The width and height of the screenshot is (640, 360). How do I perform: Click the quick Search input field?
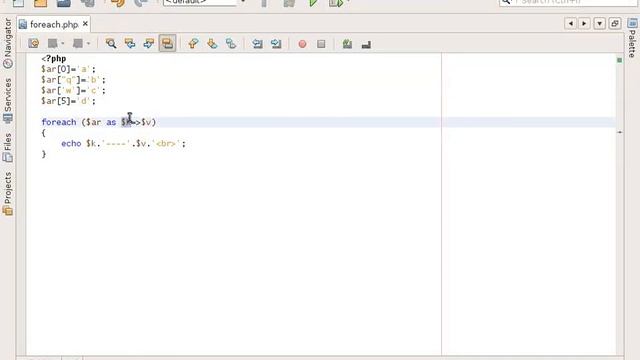click(x=568, y=2)
